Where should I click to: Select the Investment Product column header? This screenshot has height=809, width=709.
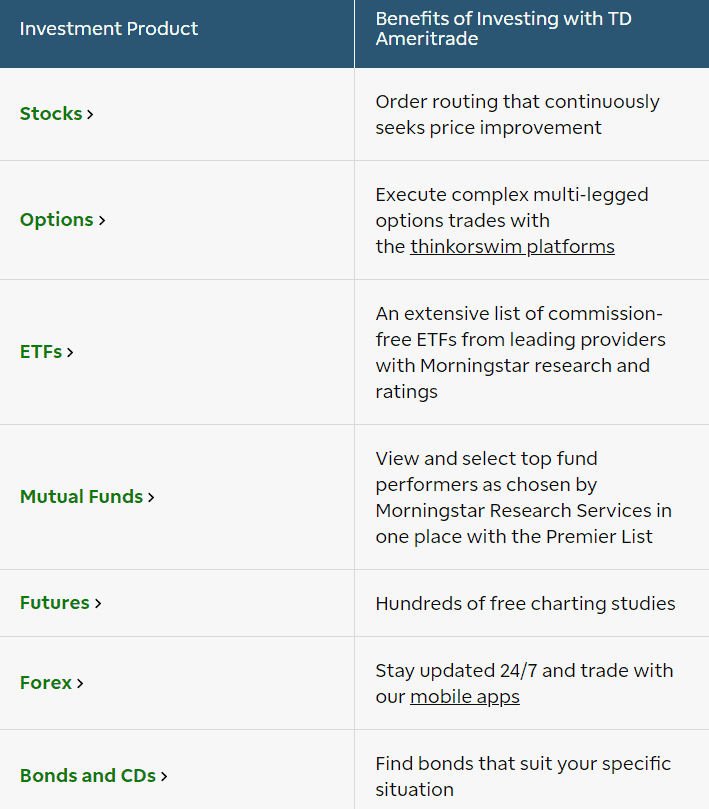[109, 29]
